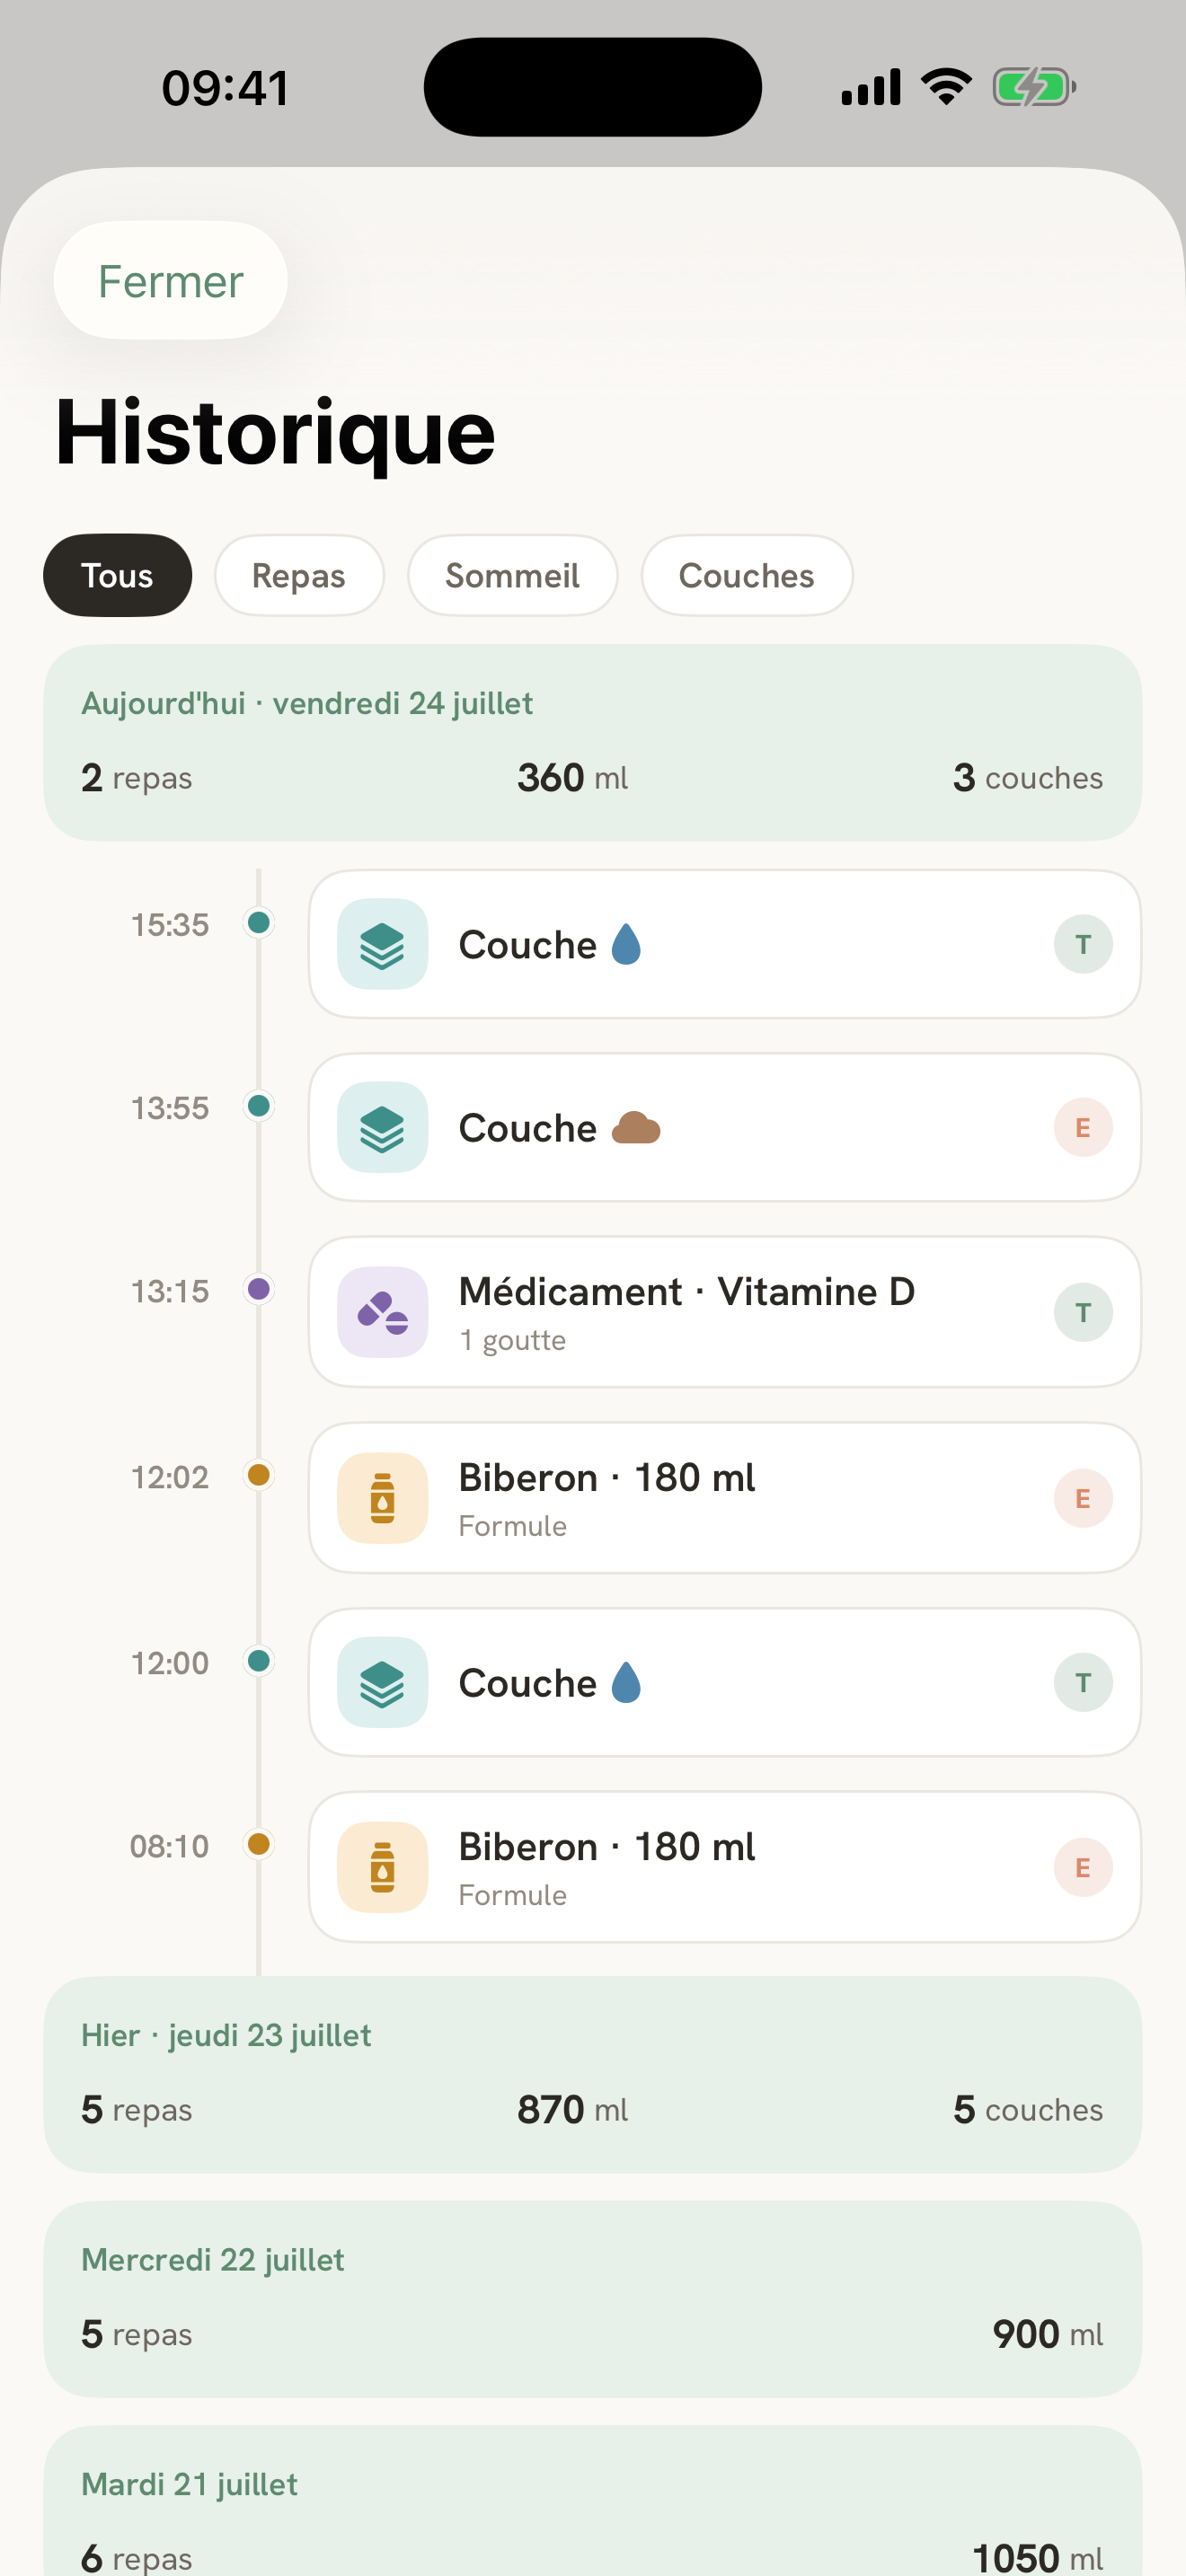The image size is (1186, 2576).
Task: Enable the Couches filter chip
Action: click(746, 575)
